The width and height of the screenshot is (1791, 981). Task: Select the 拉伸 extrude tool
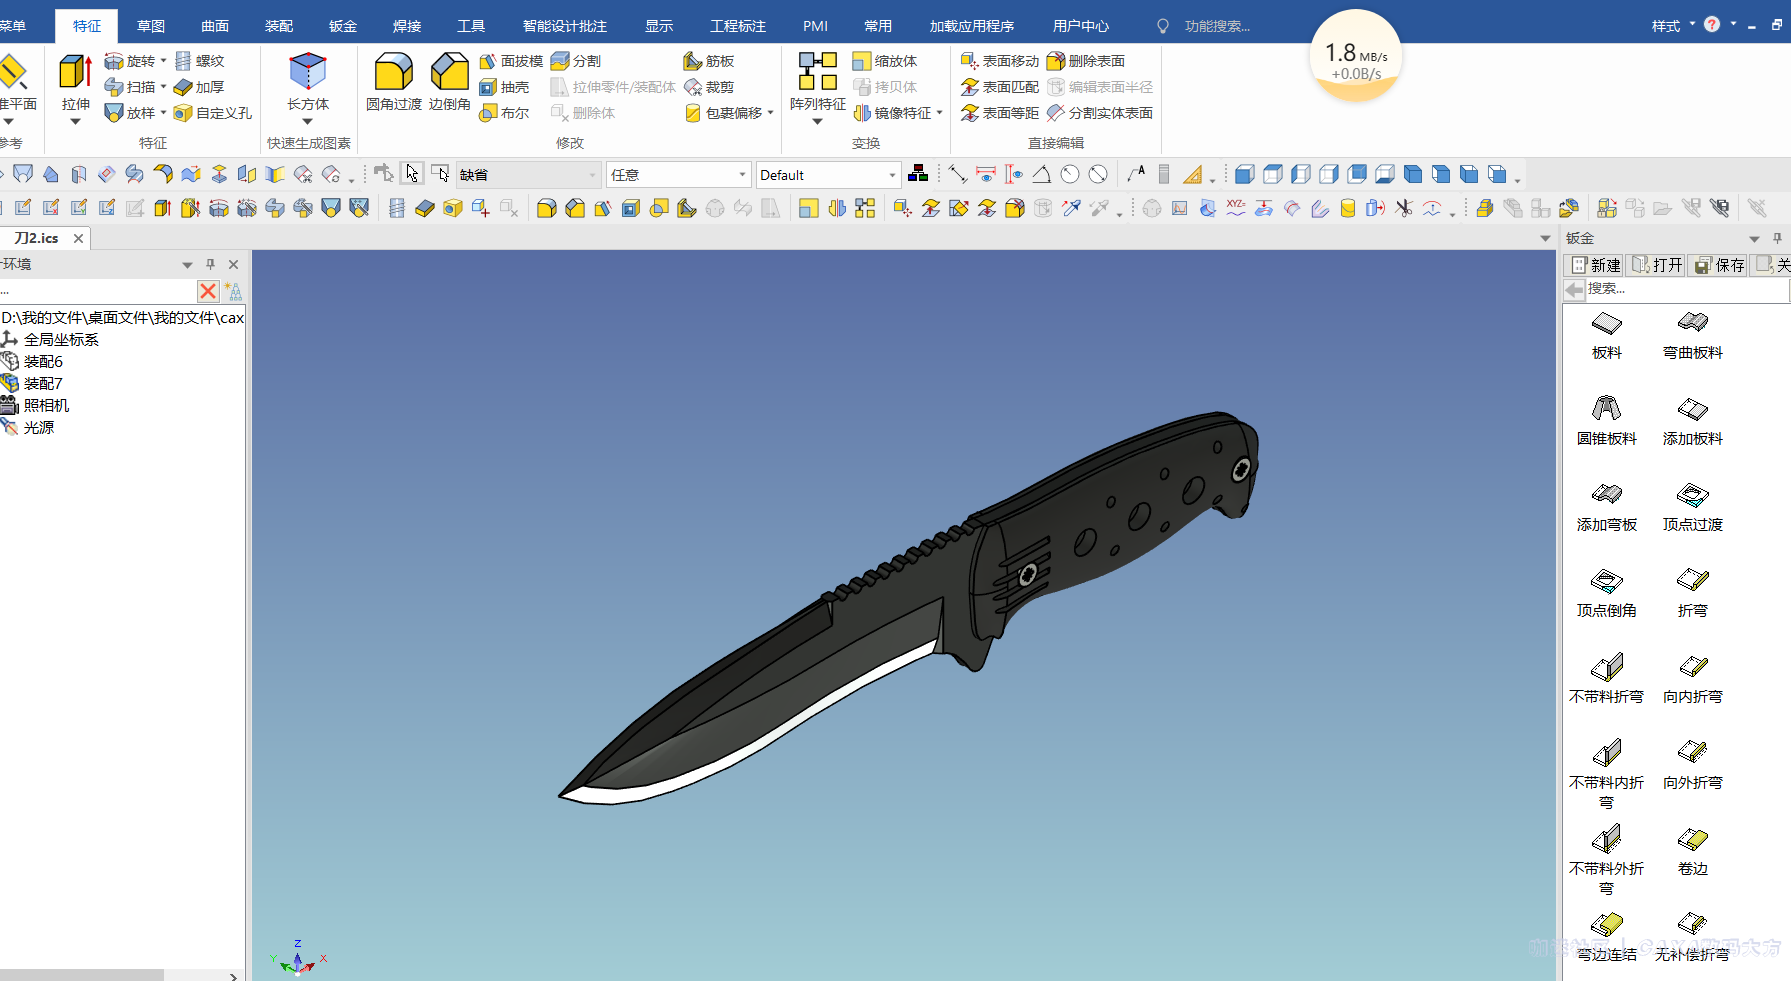click(x=75, y=82)
